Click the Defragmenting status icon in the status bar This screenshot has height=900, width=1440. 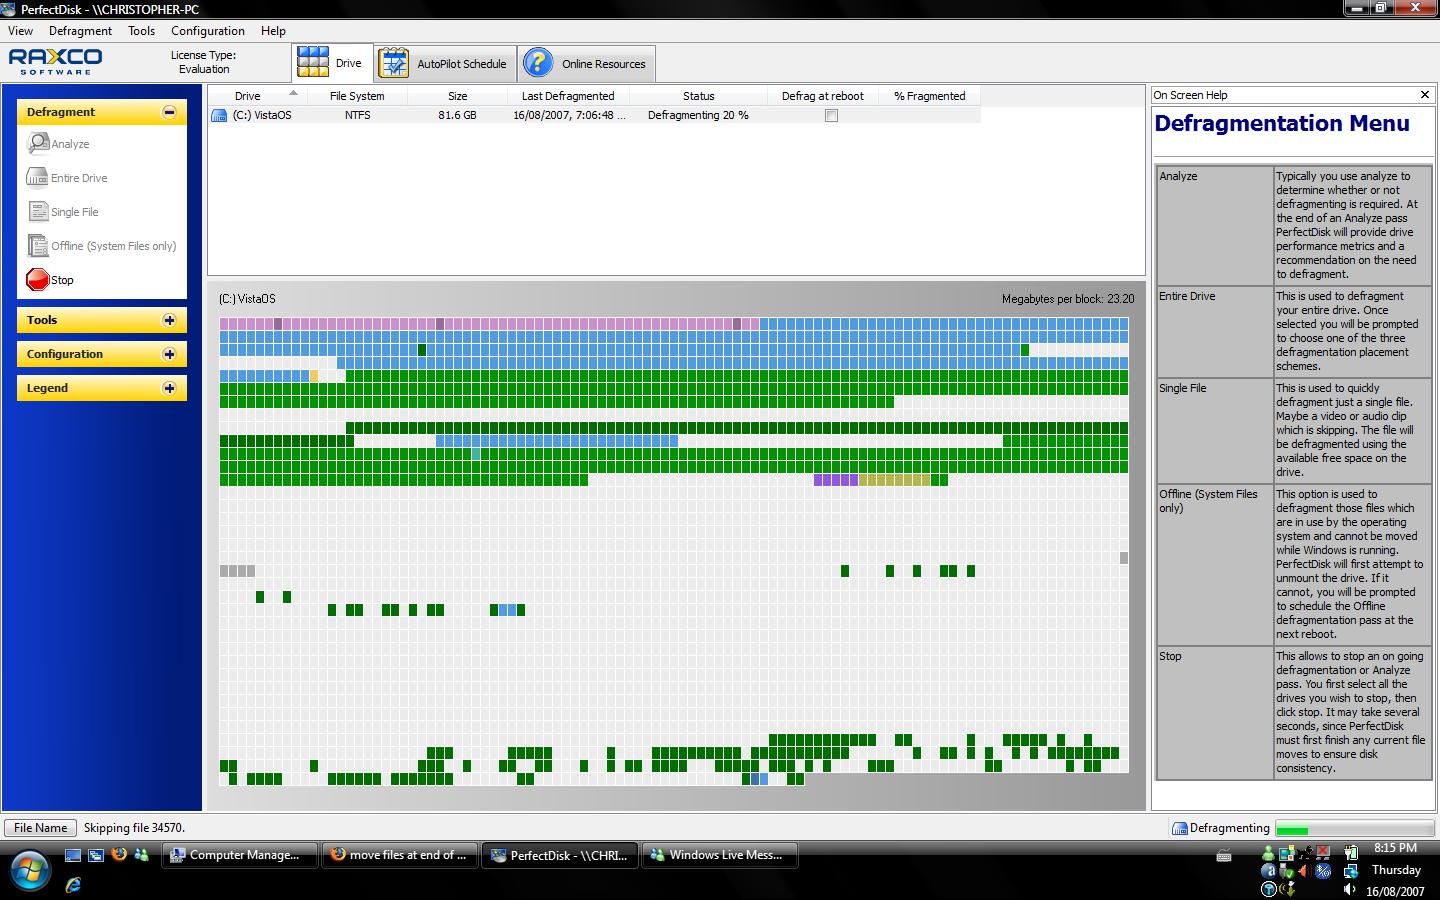[x=1179, y=828]
